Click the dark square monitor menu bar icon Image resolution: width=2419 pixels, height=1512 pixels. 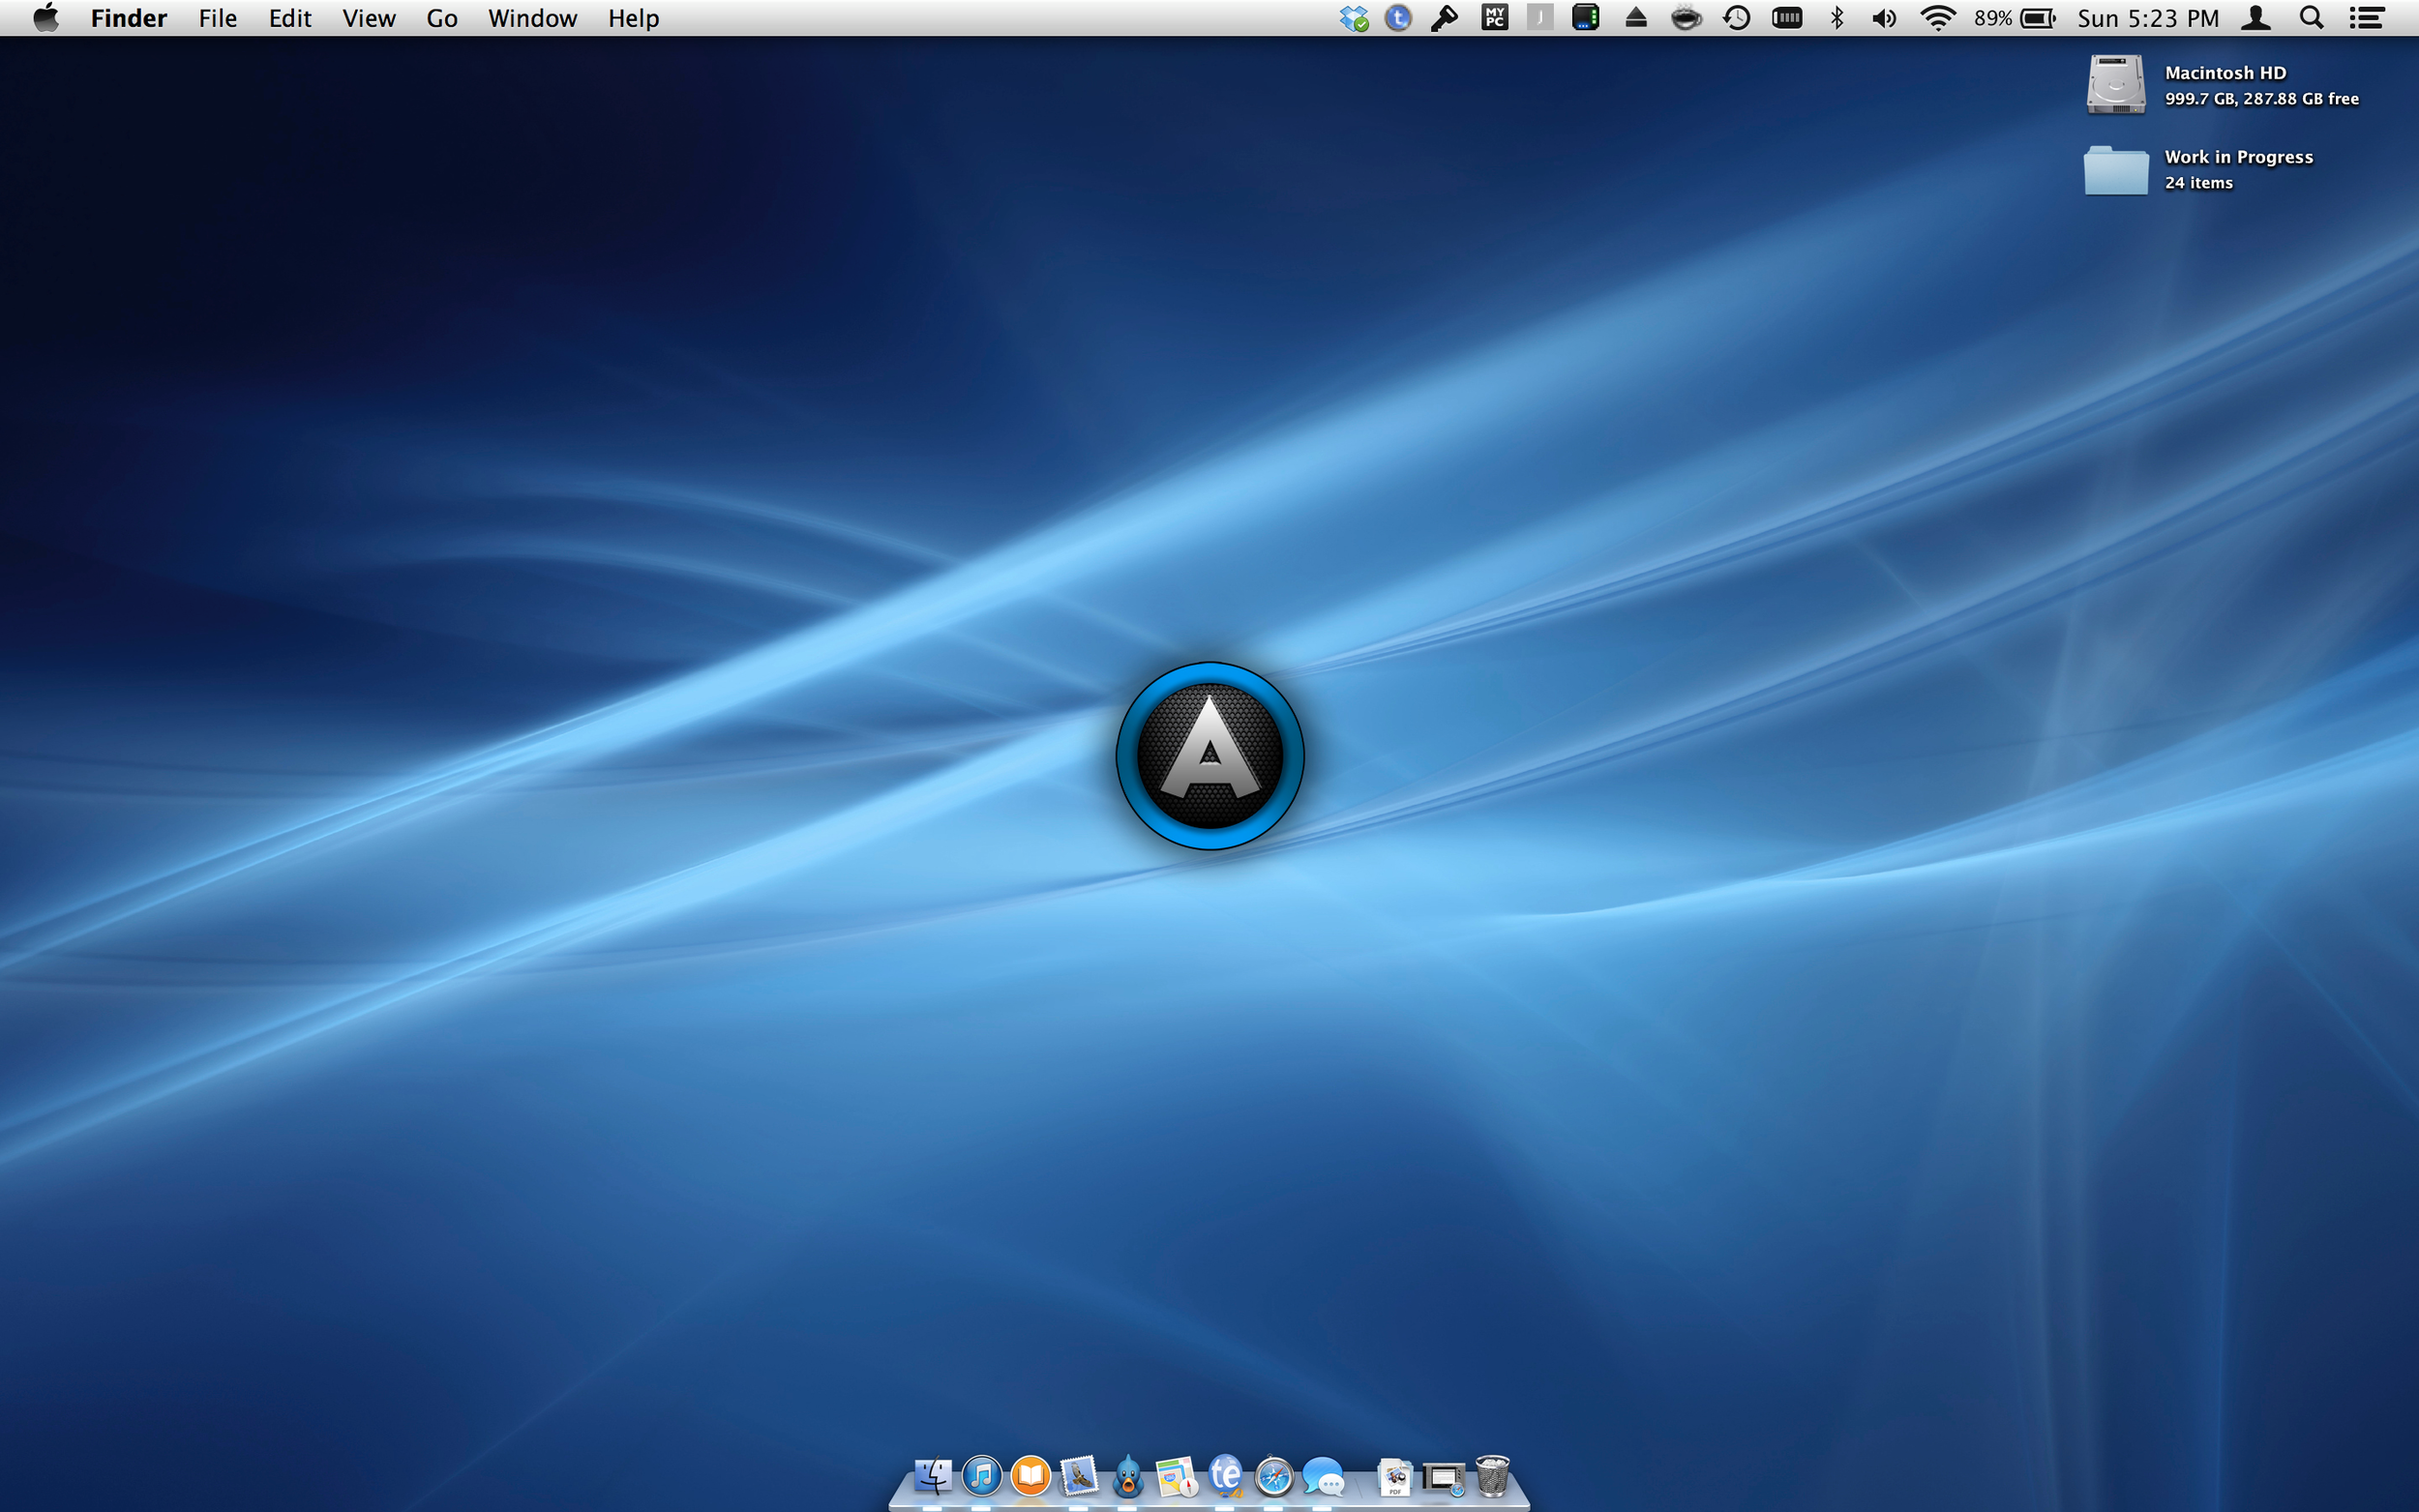(x=1586, y=17)
